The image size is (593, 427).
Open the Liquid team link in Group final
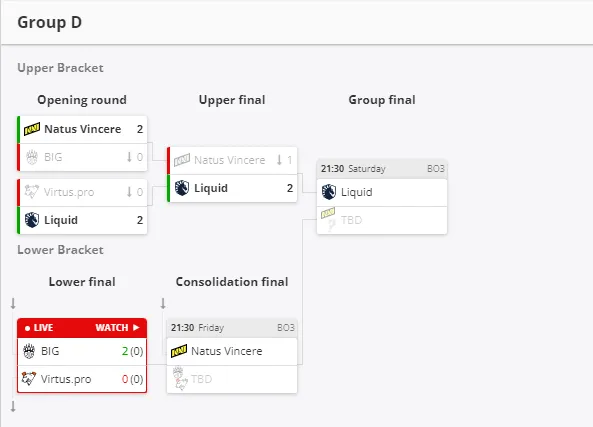pos(357,192)
